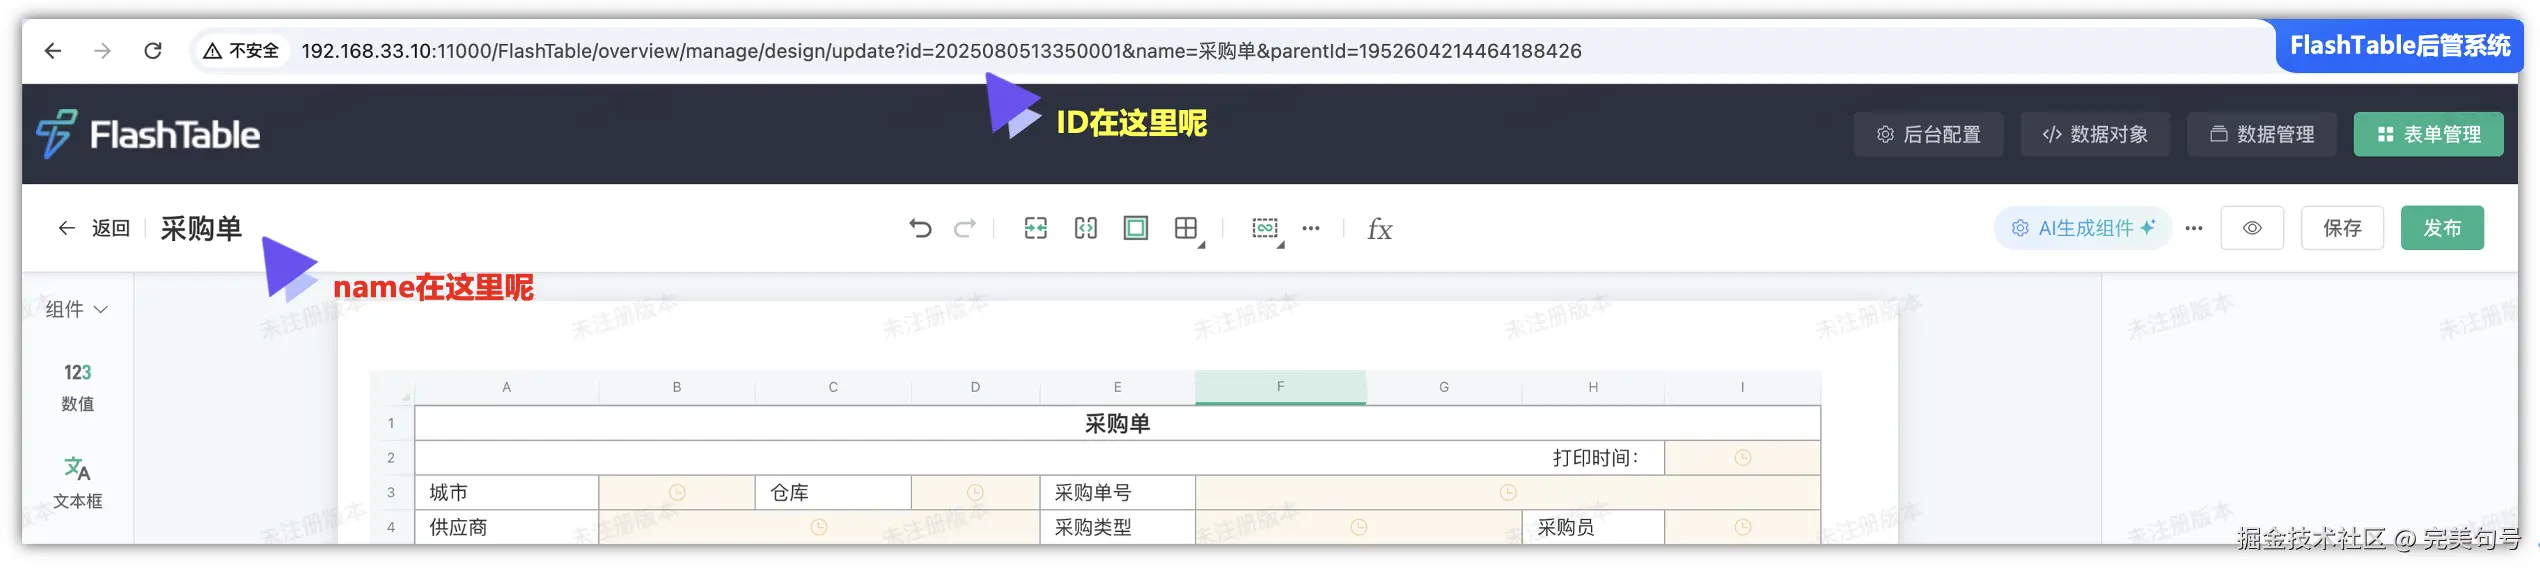
Task: Click the 城市 label cell
Action: coord(507,492)
